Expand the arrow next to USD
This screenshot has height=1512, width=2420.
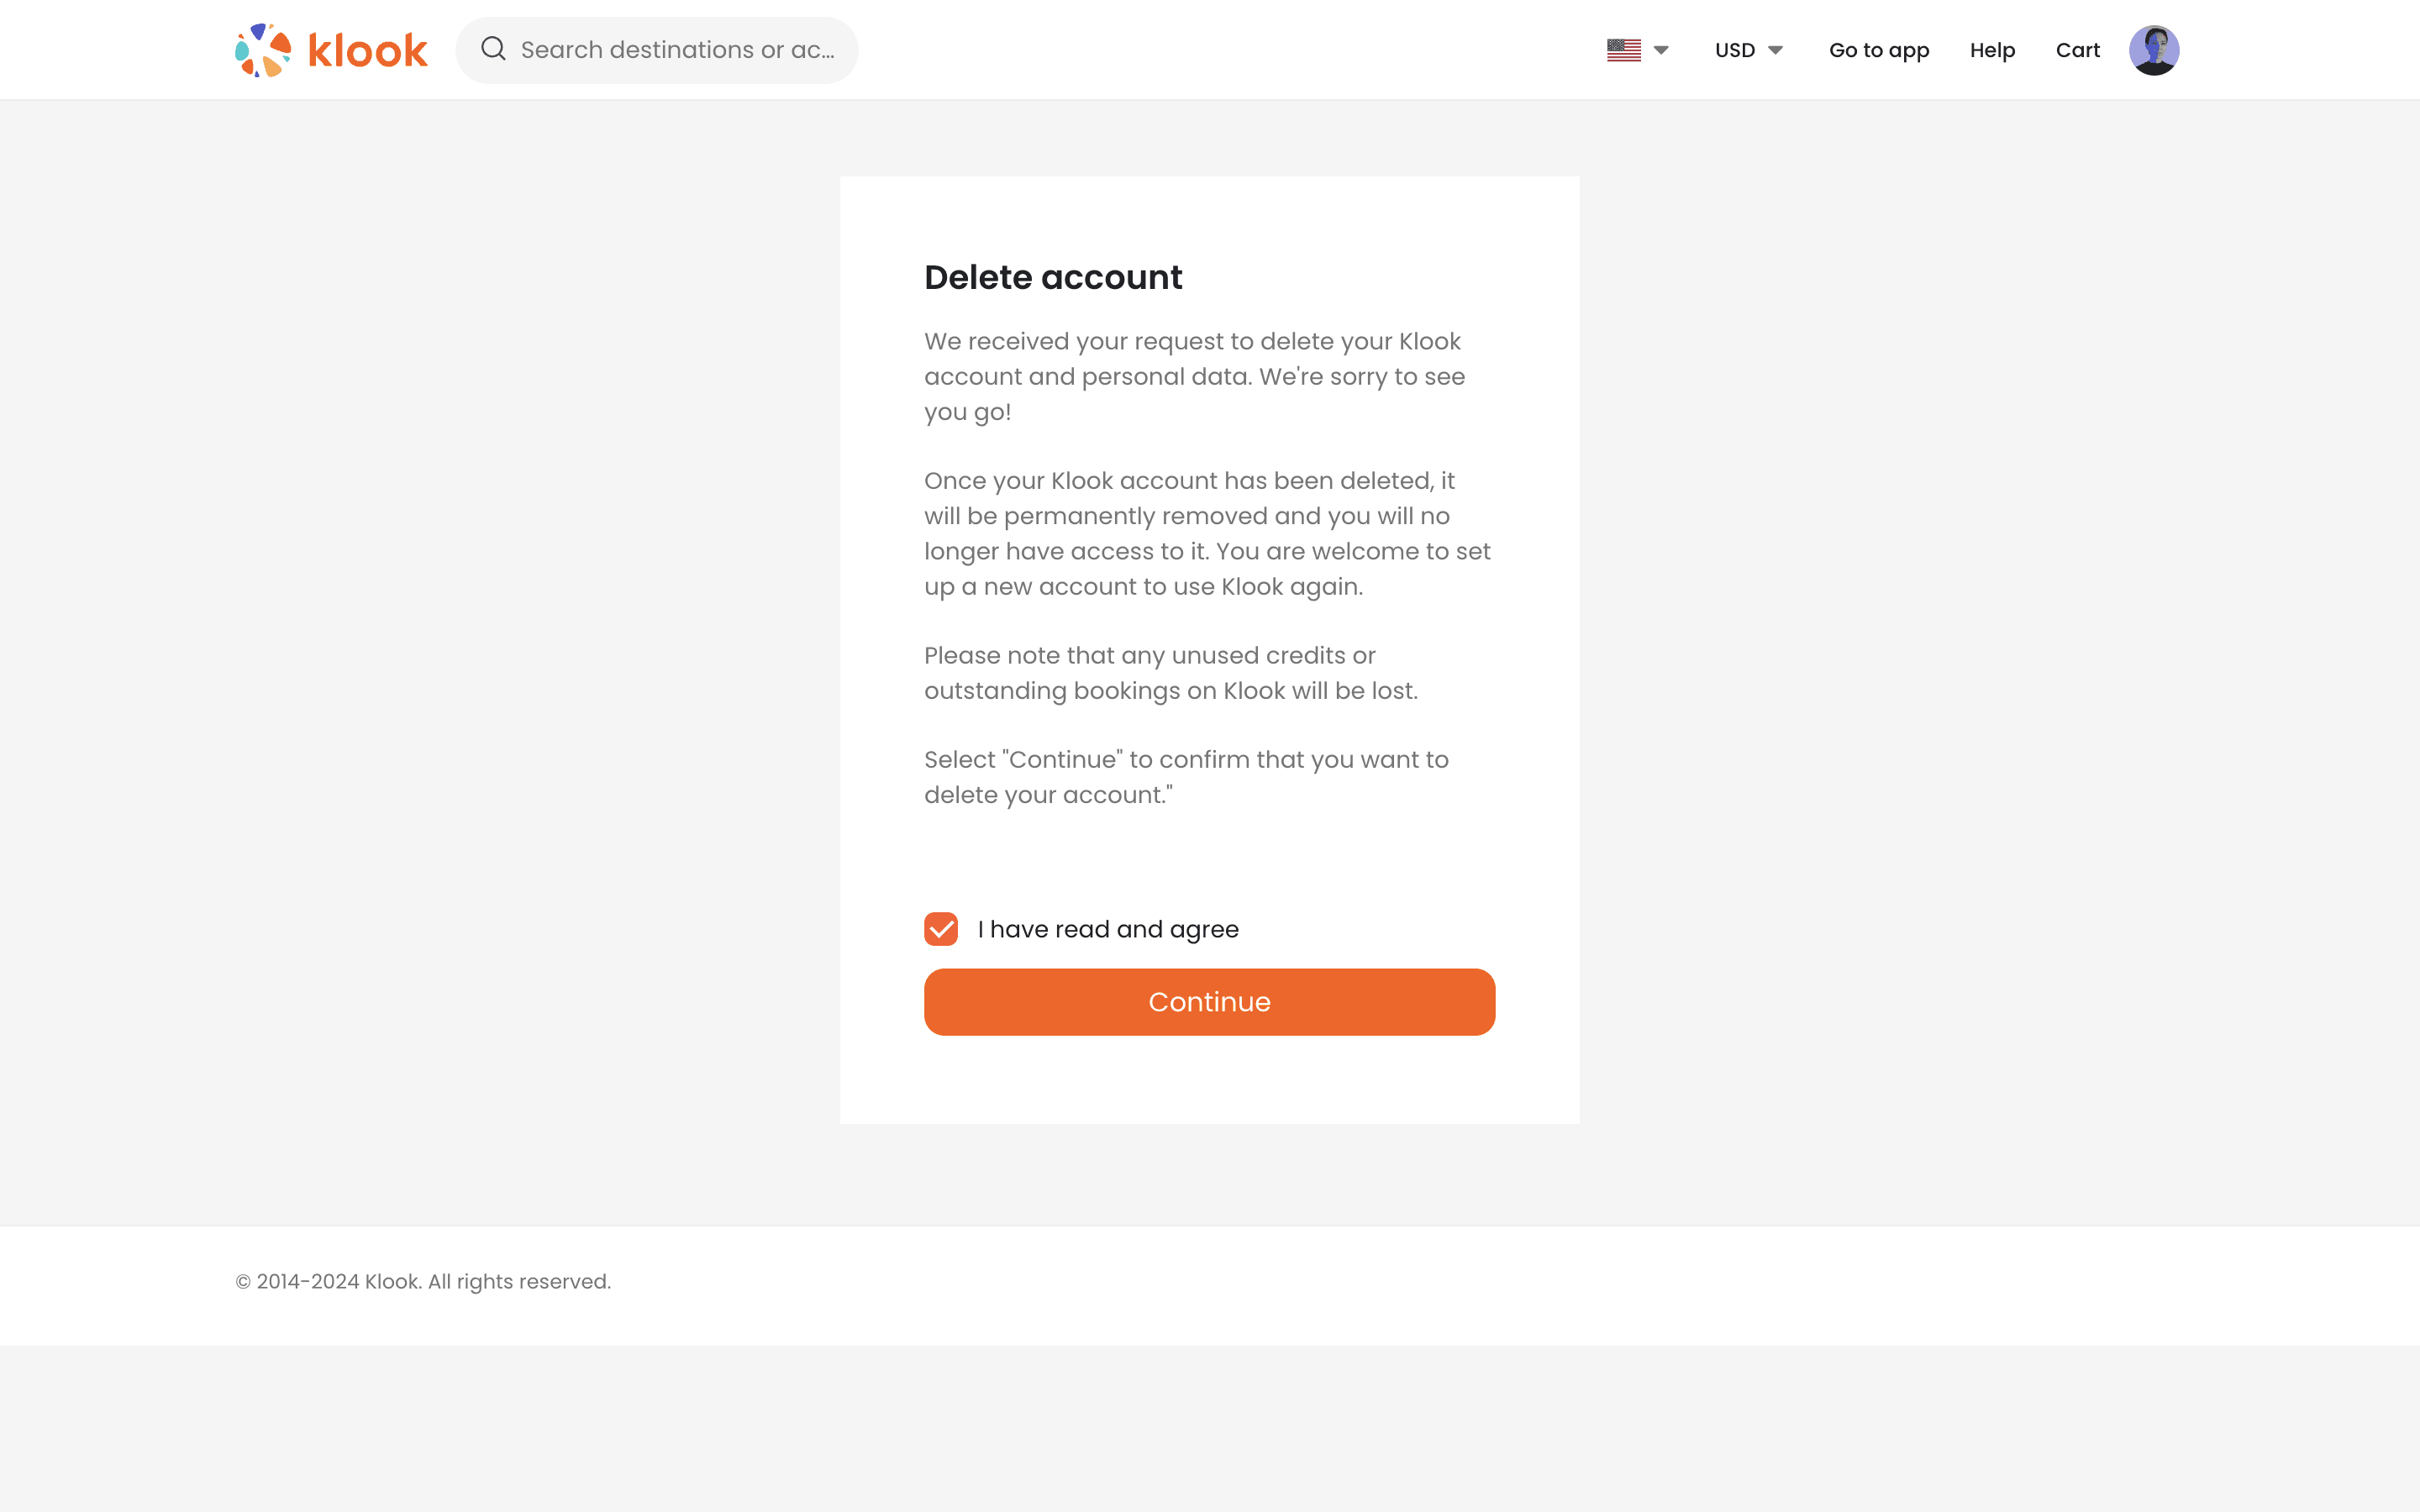coord(1776,50)
